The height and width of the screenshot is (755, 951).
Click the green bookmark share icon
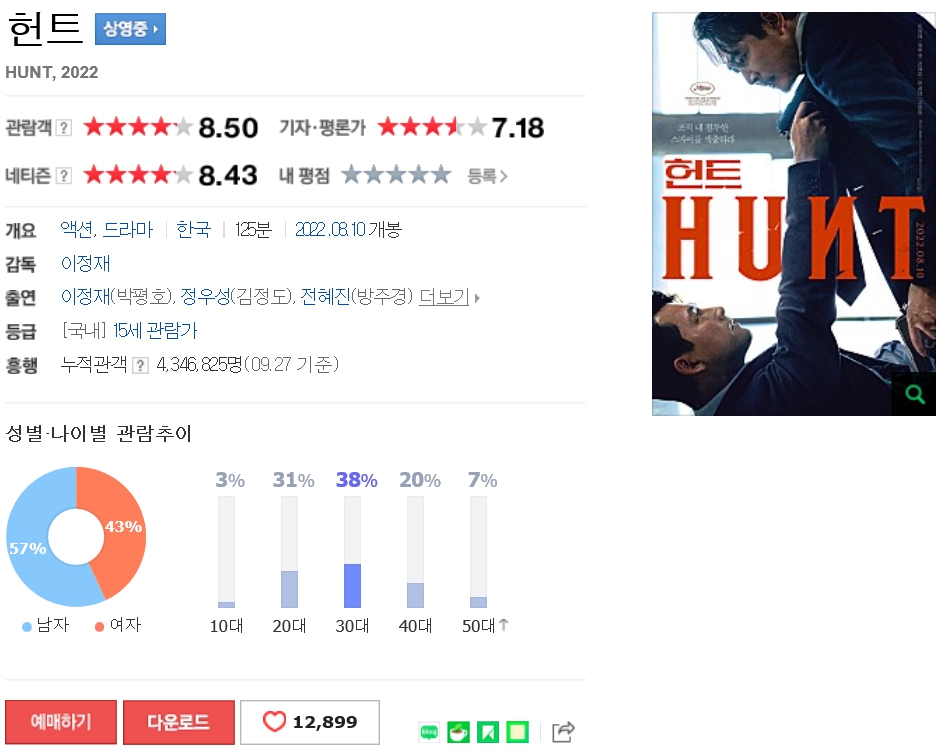tap(488, 732)
